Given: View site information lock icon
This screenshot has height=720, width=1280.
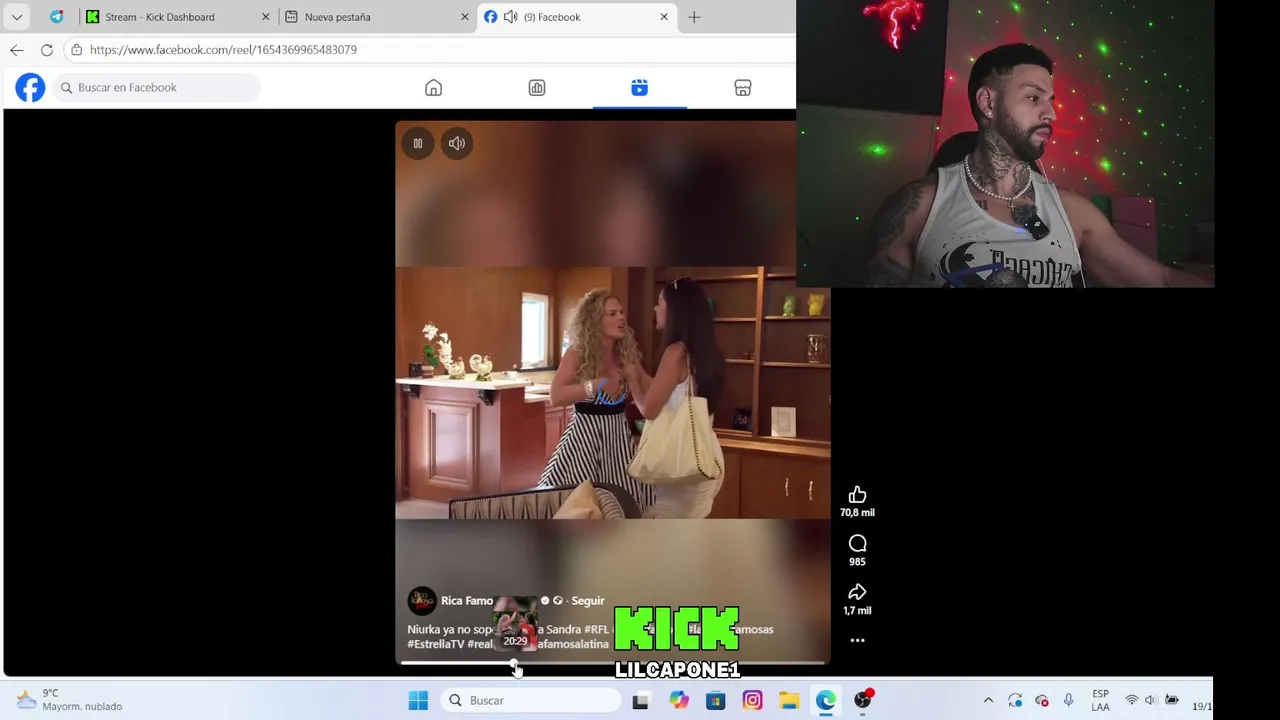Looking at the screenshot, I should [x=76, y=50].
